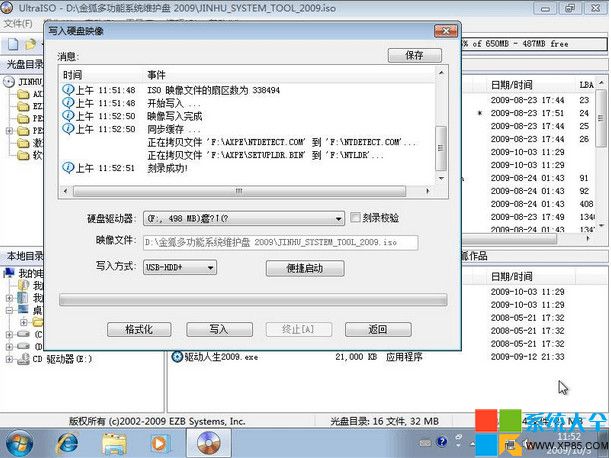Select the CD 驱动器 (E:) drive icon
Viewport: 611px width, 458px height.
click(23, 359)
